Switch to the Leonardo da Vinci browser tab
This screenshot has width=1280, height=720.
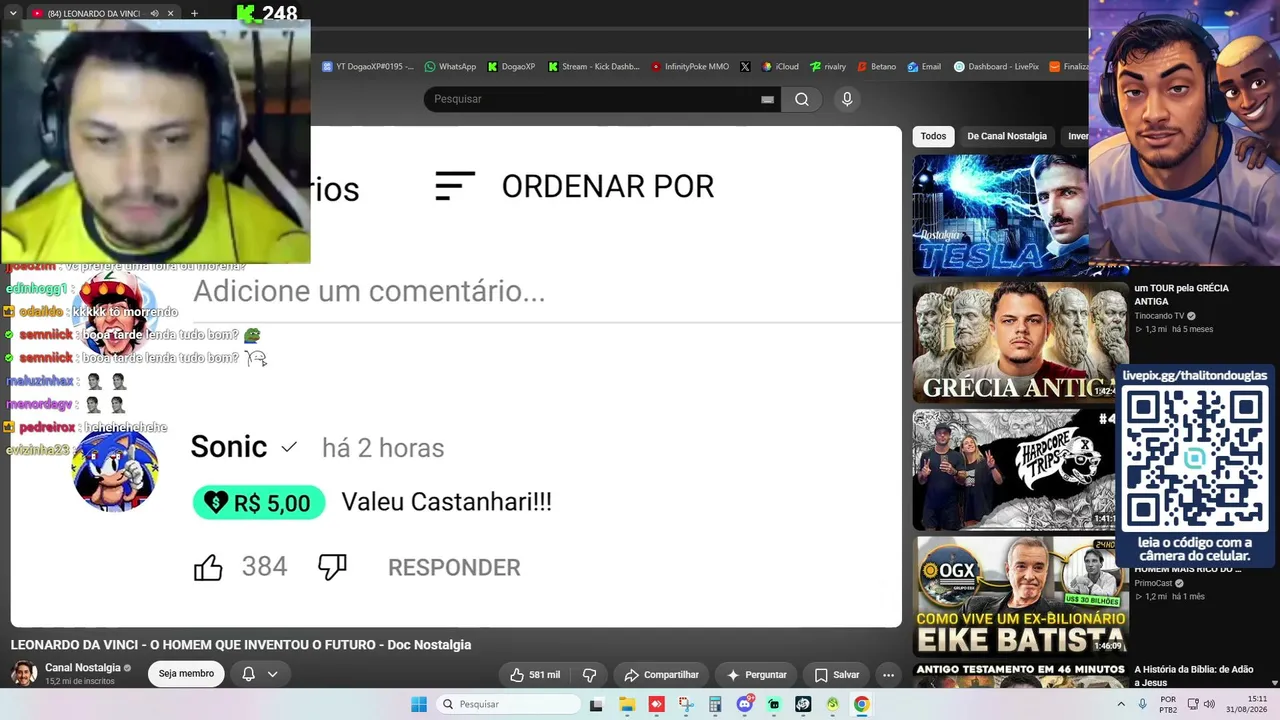tap(90, 13)
